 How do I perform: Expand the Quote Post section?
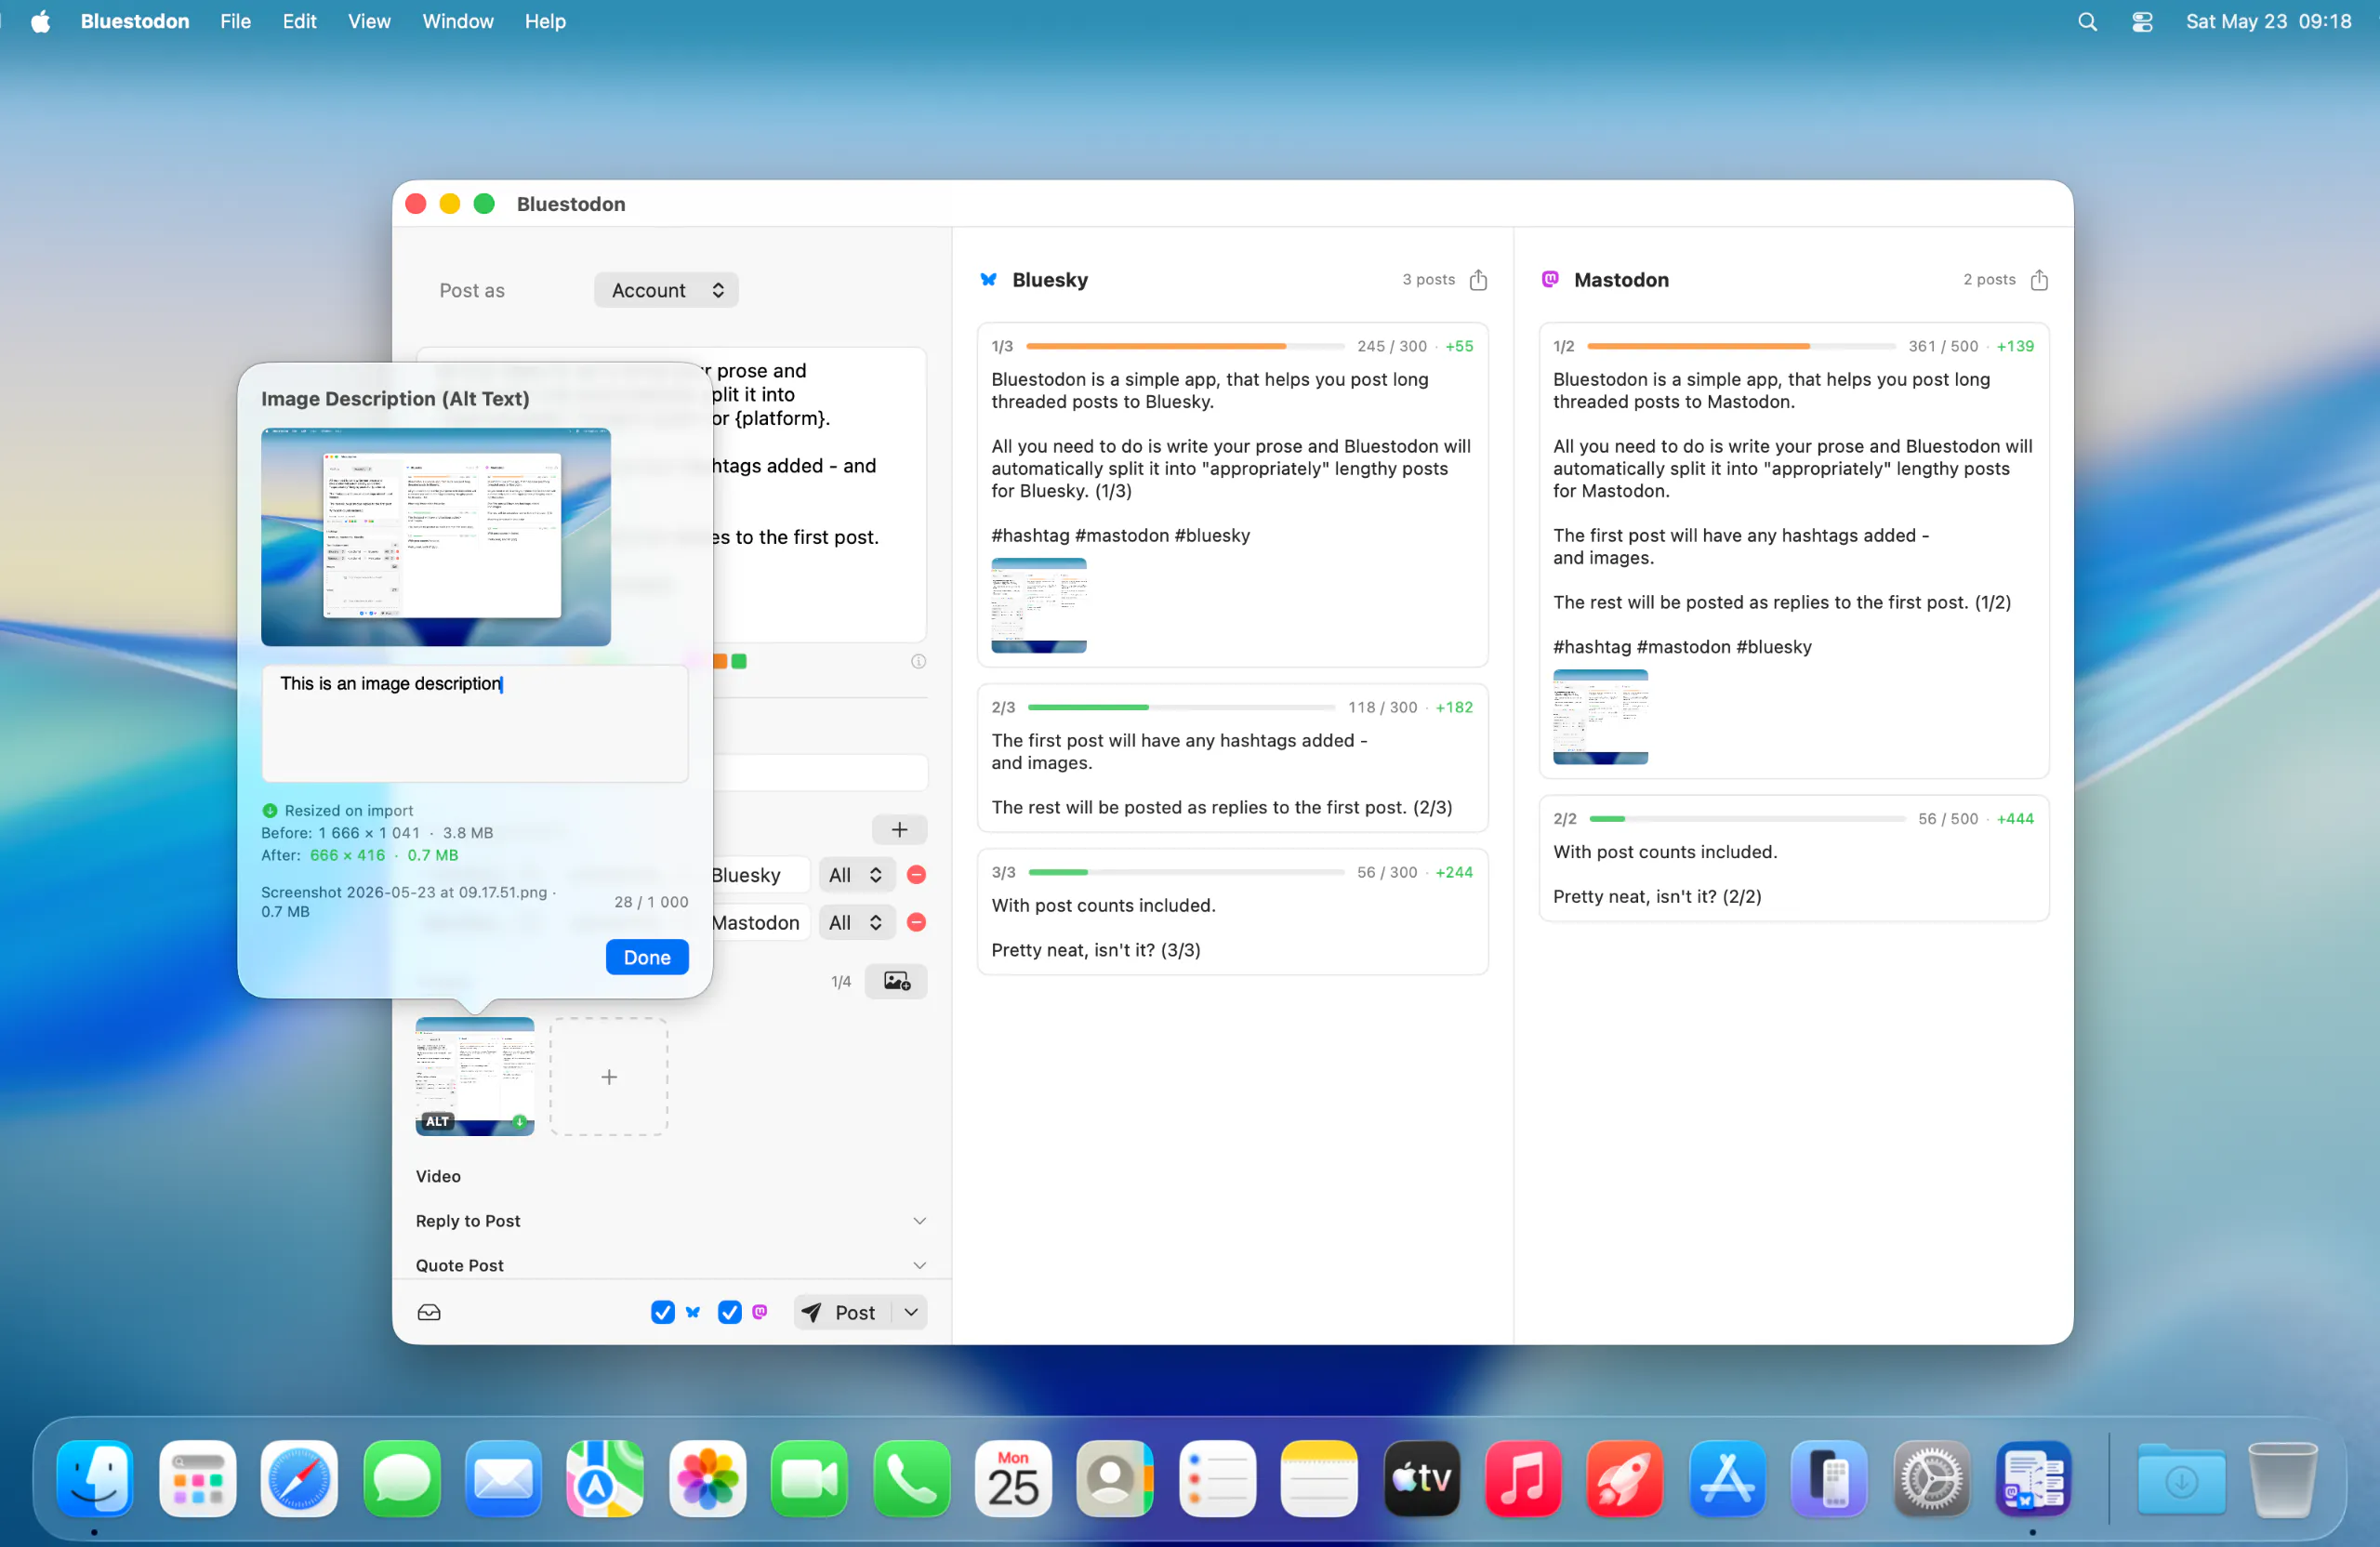coord(919,1265)
